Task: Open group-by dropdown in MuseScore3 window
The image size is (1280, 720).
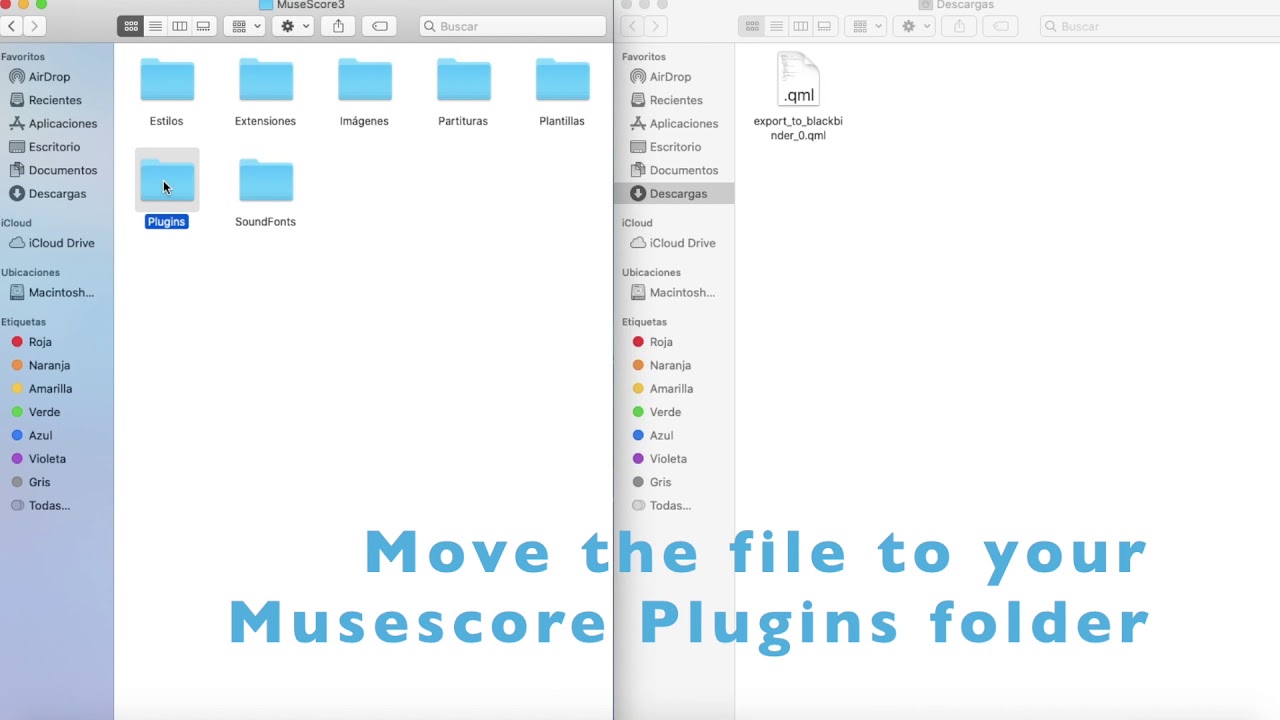Action: (246, 26)
